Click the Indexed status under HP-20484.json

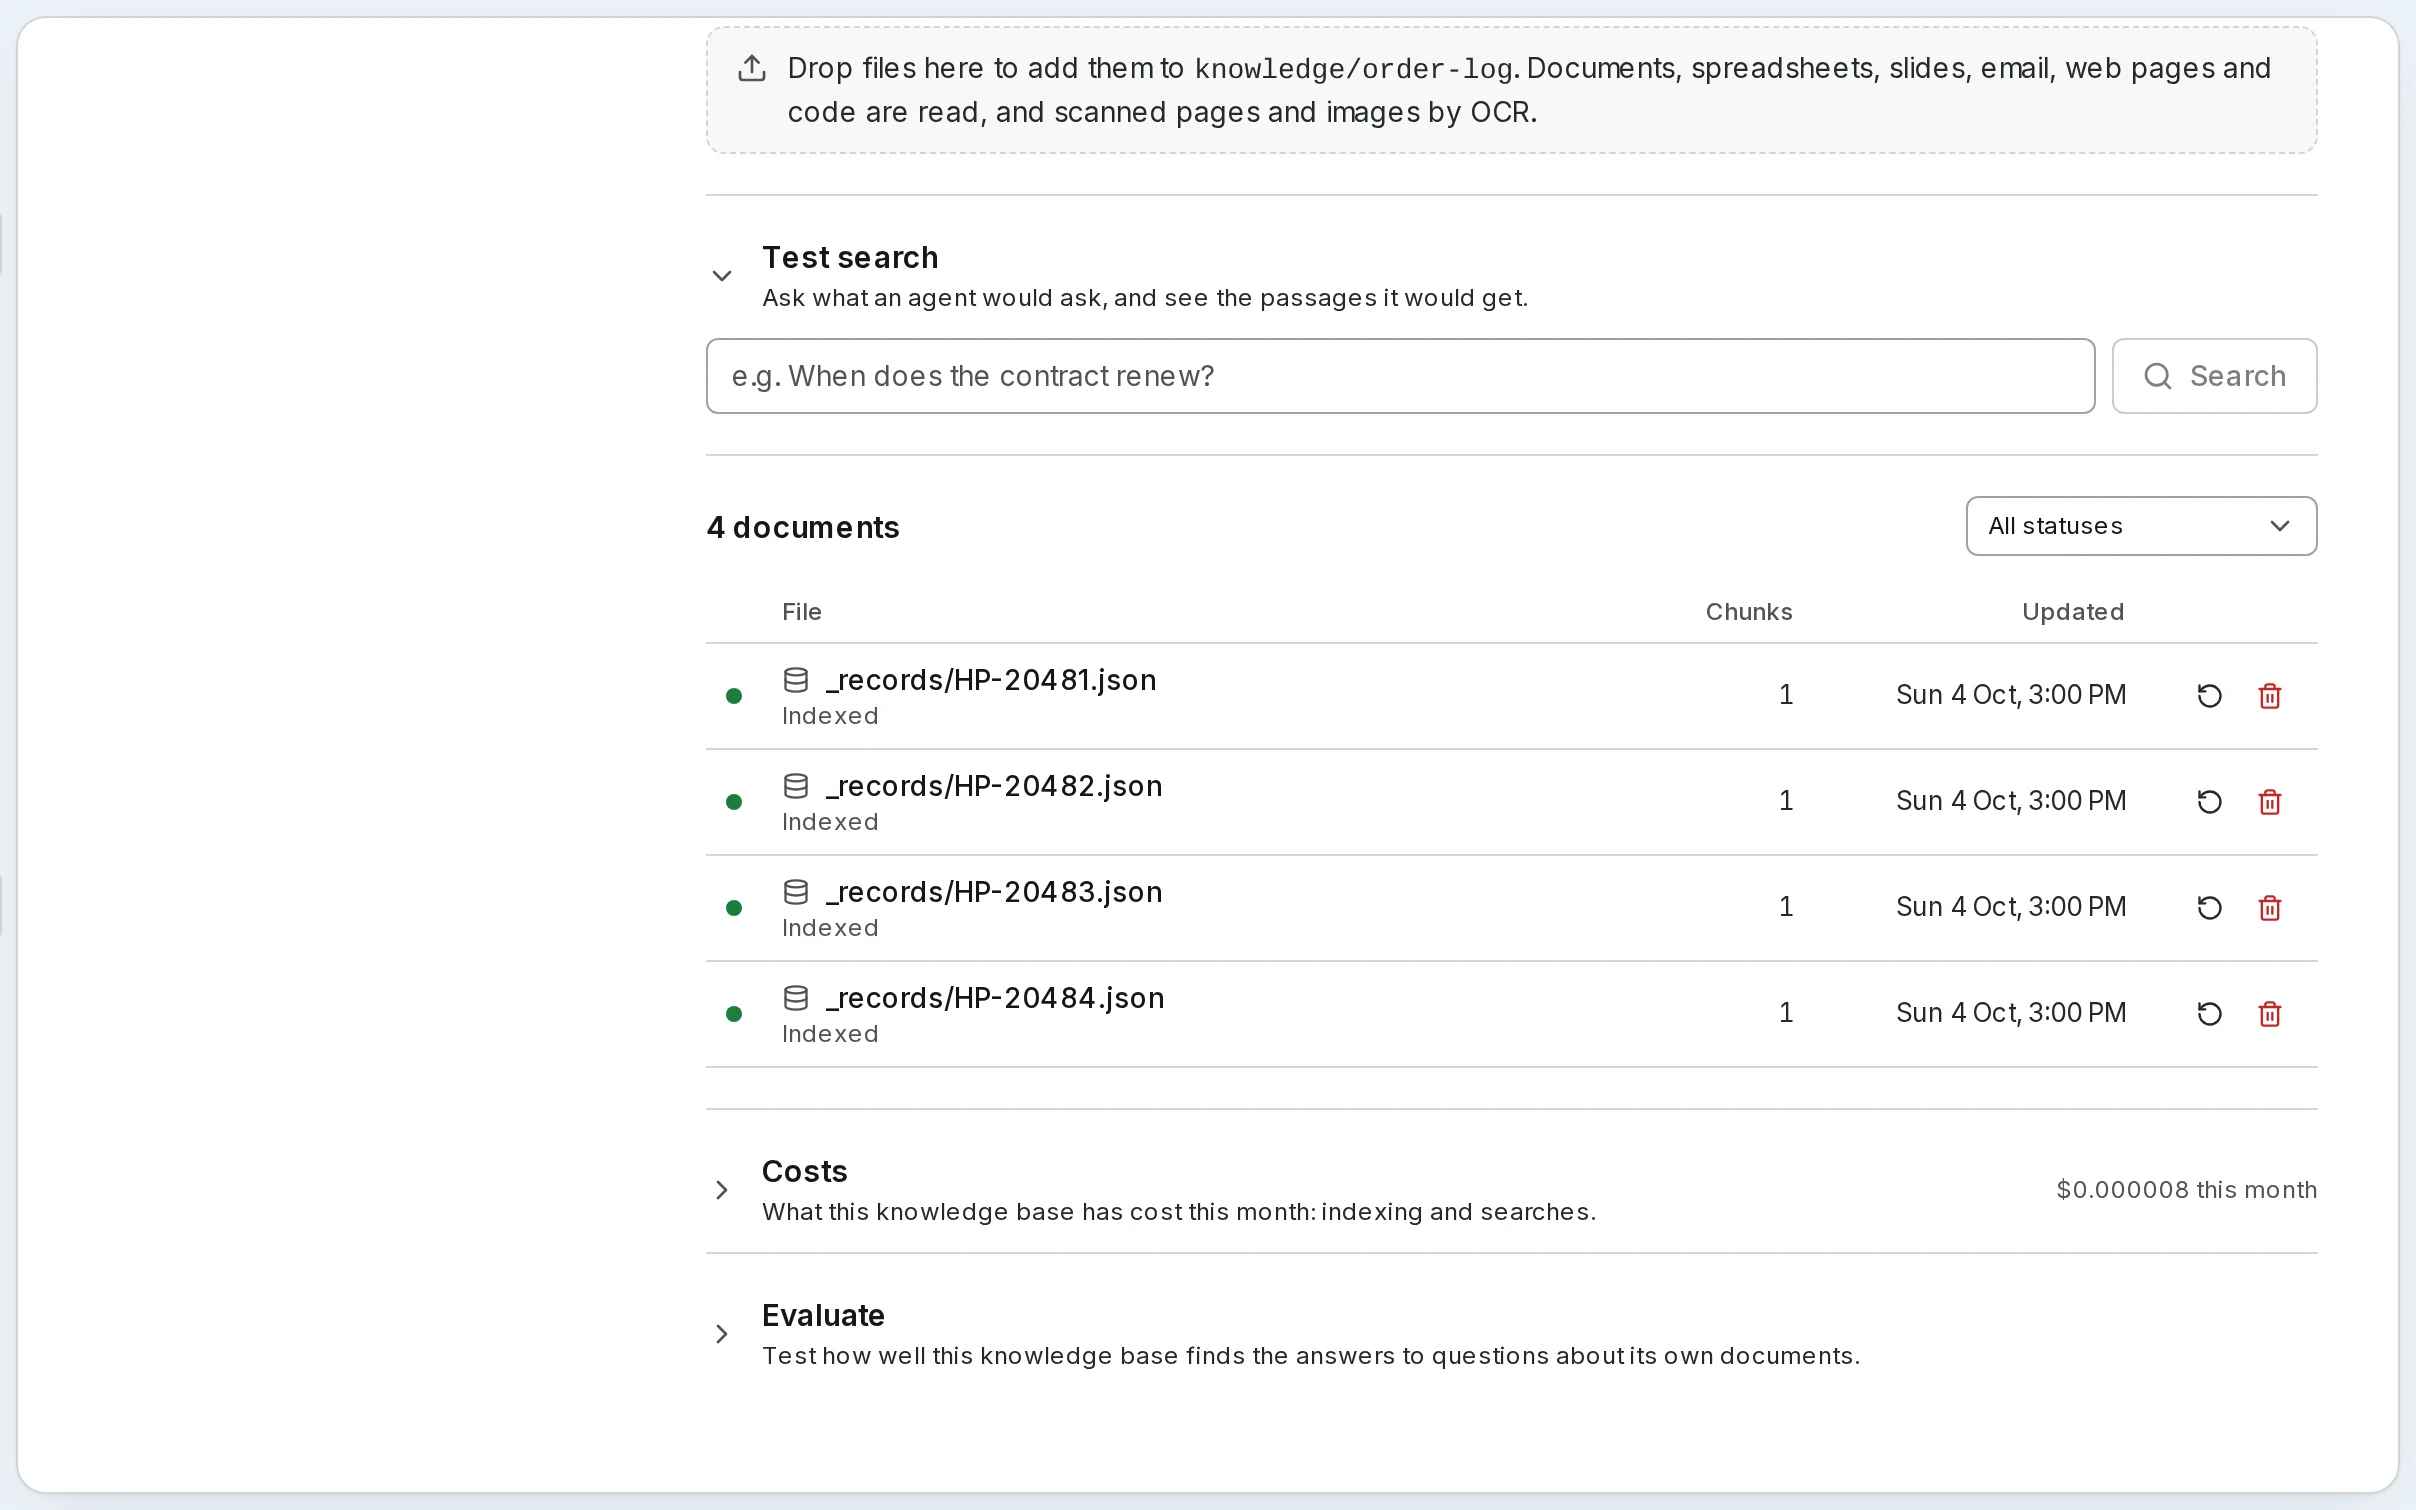point(830,1034)
